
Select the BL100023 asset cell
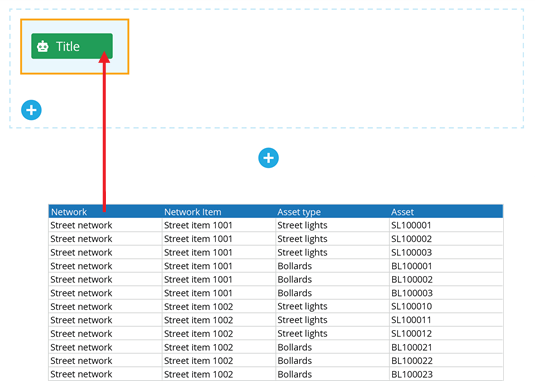(x=446, y=374)
